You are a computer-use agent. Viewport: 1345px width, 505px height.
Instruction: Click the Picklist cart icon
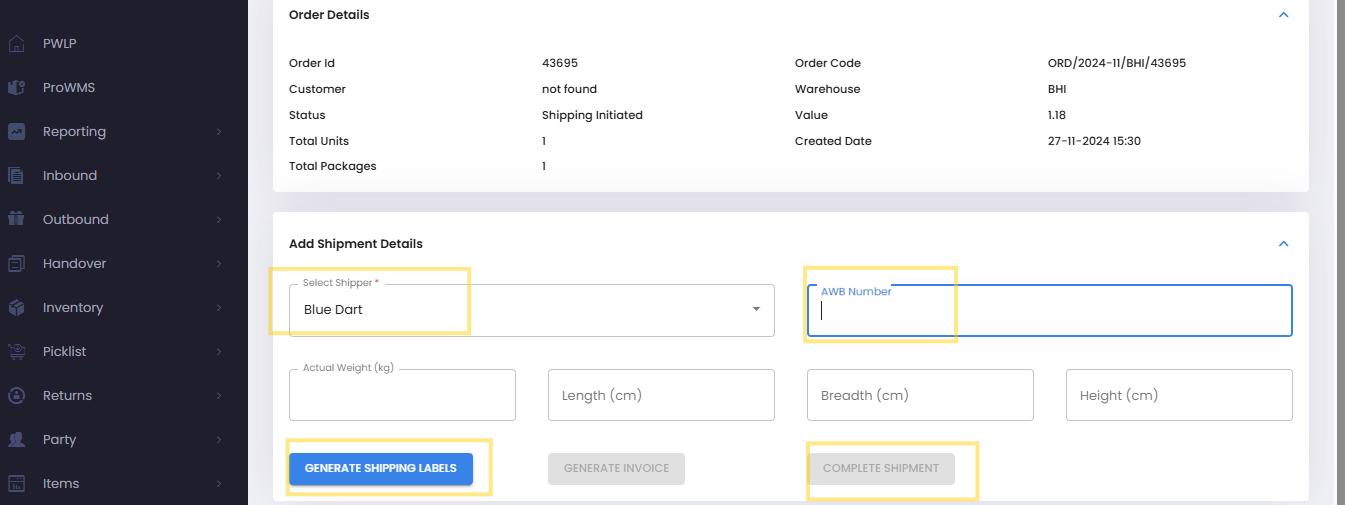coord(16,352)
